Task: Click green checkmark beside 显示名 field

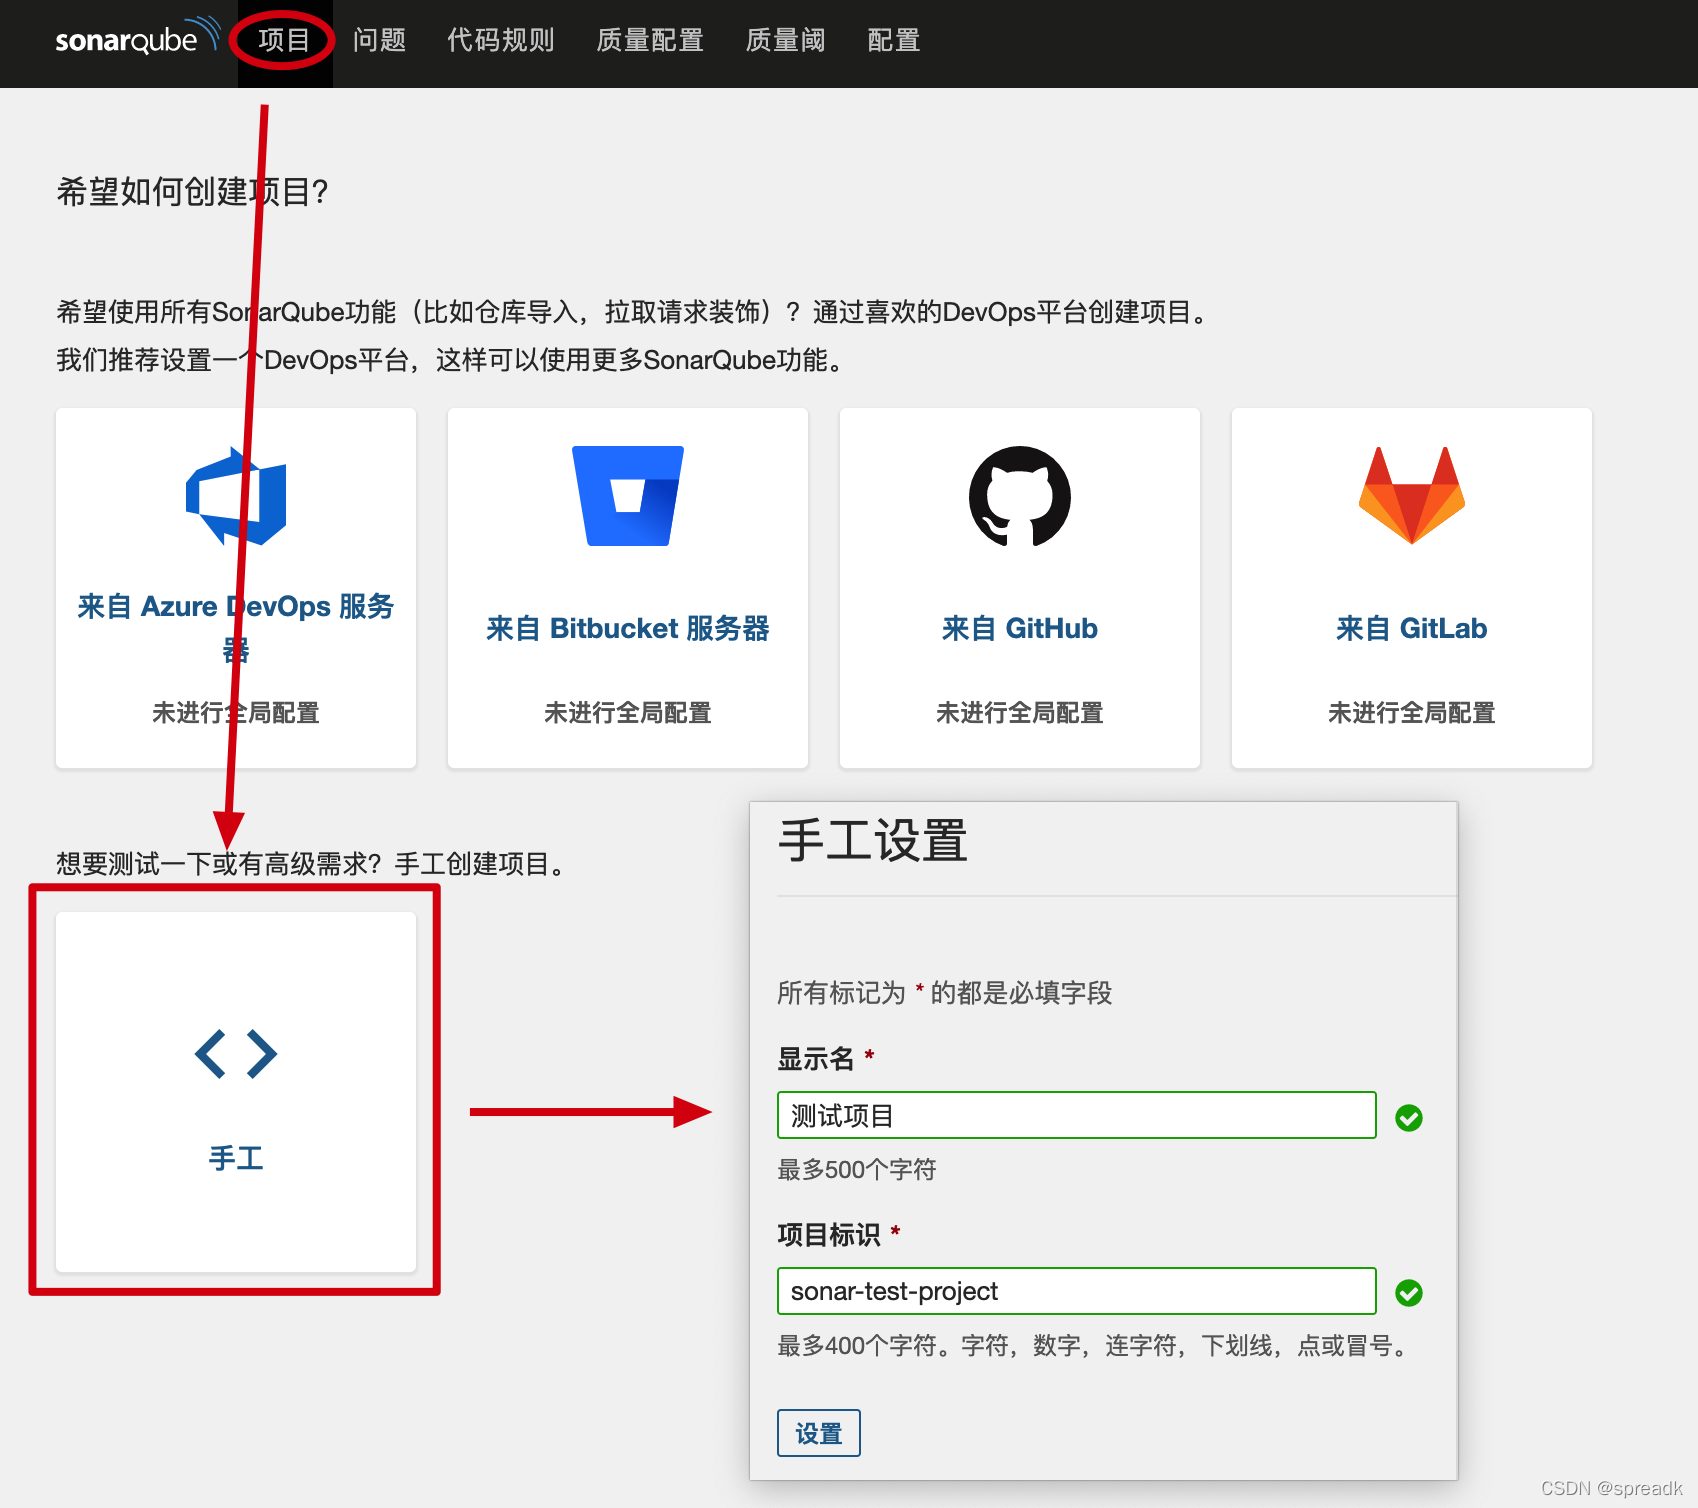Action: click(x=1409, y=1118)
